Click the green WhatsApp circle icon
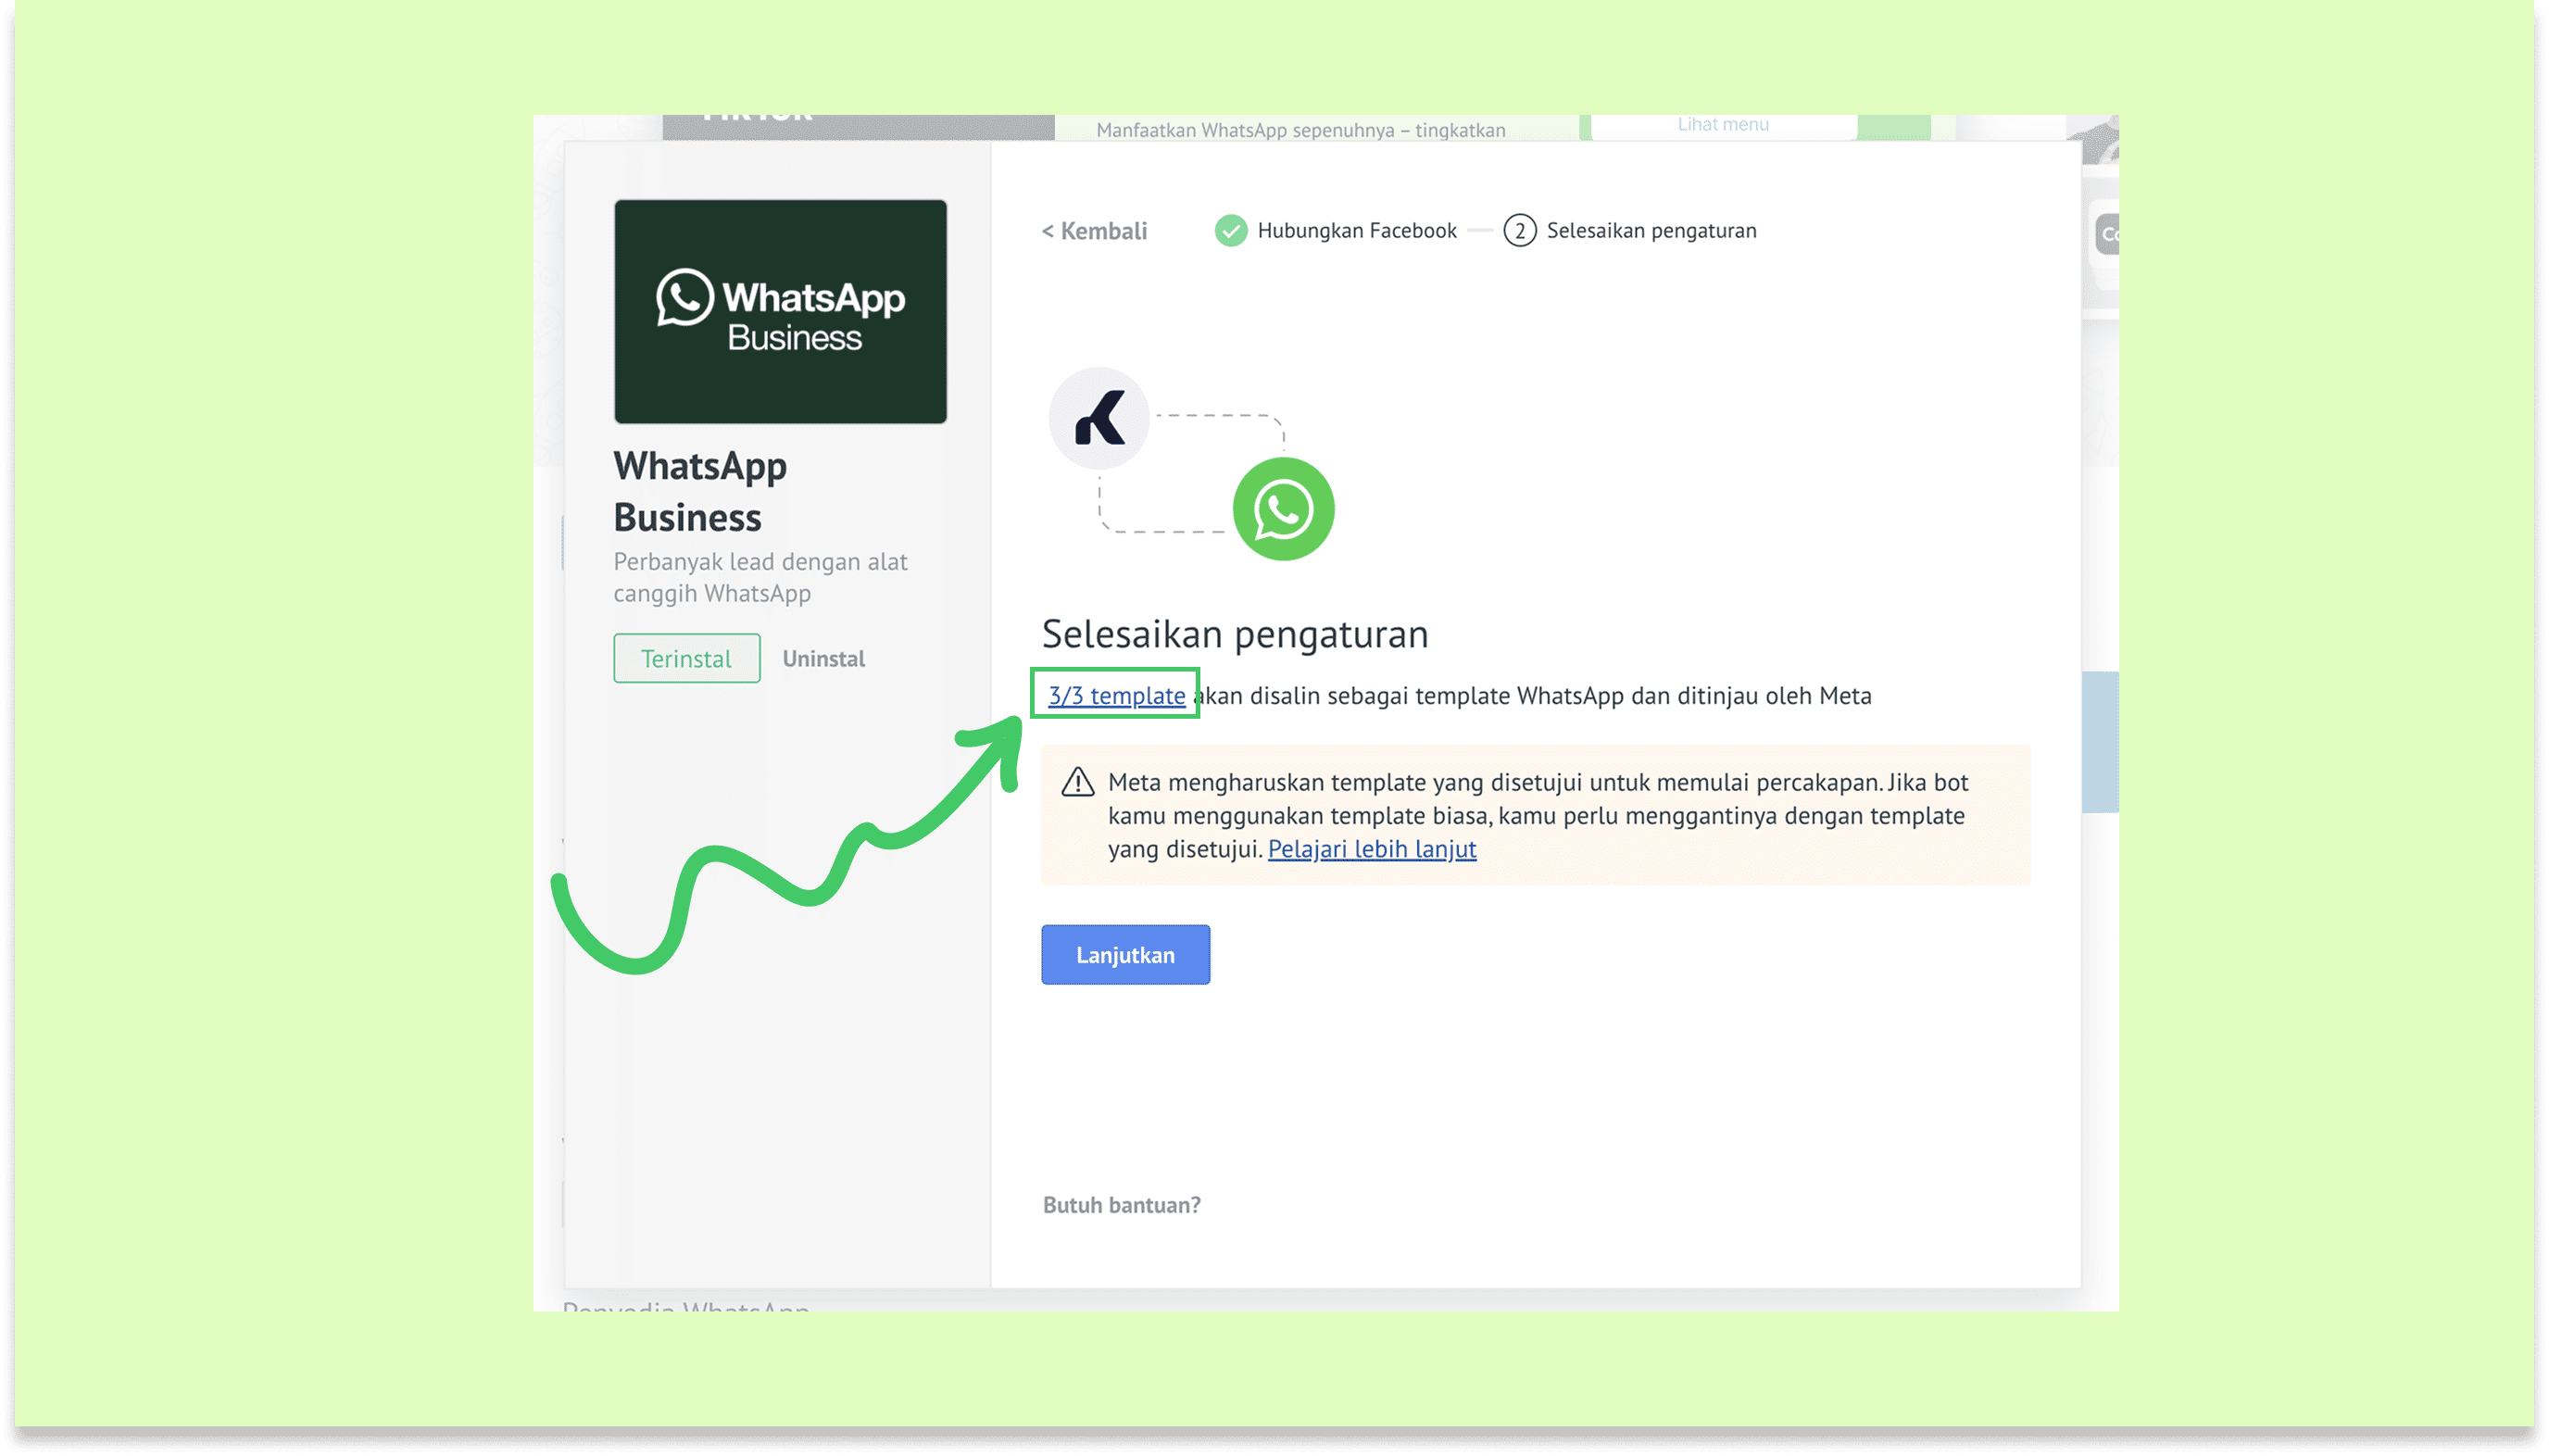The image size is (2549, 1456). point(1283,509)
